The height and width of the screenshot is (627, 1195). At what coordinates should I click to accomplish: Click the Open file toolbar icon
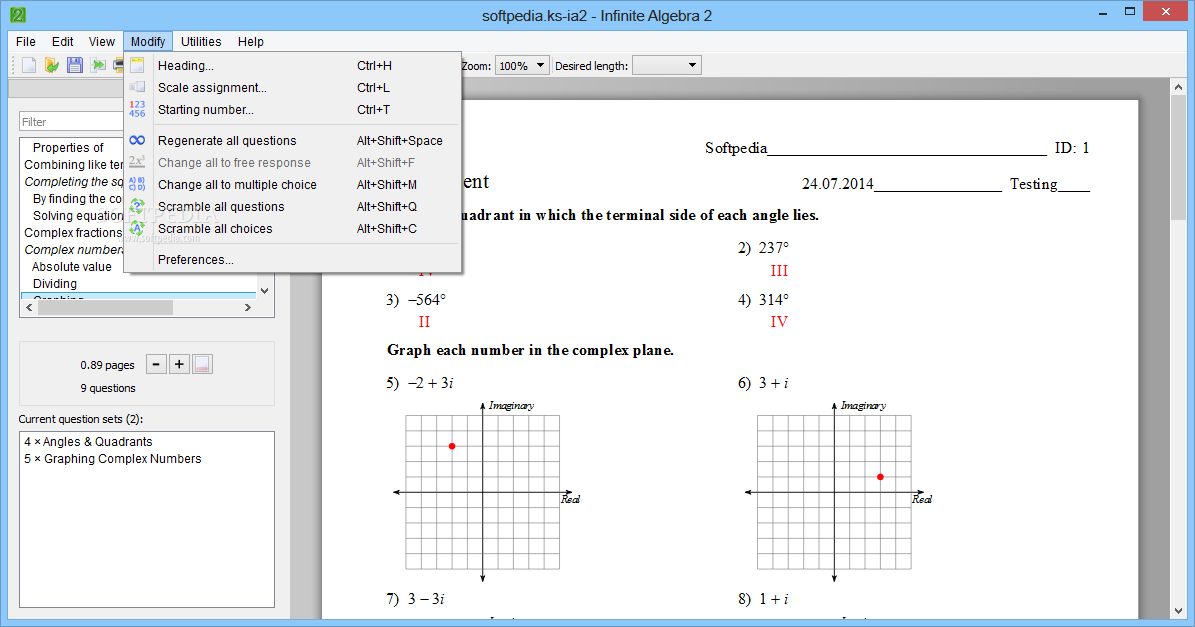52,66
